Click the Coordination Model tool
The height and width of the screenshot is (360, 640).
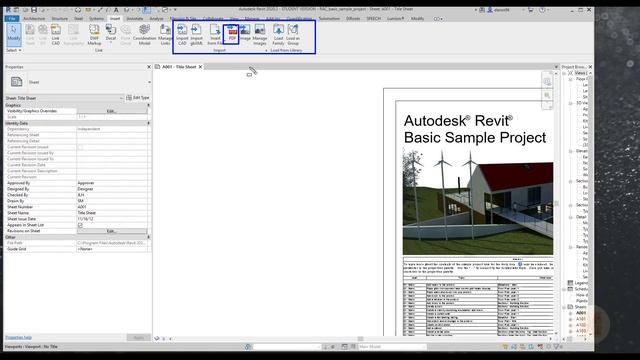[144, 34]
